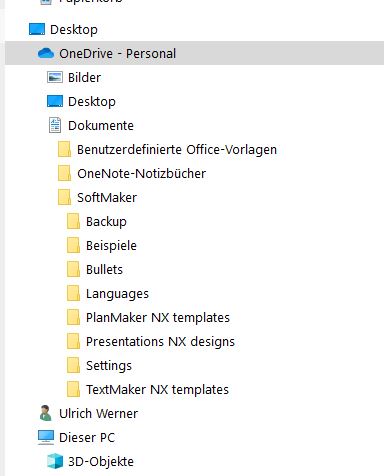The image size is (384, 476).
Task: Click the Presentations NX designs folder icon
Action: pos(73,341)
